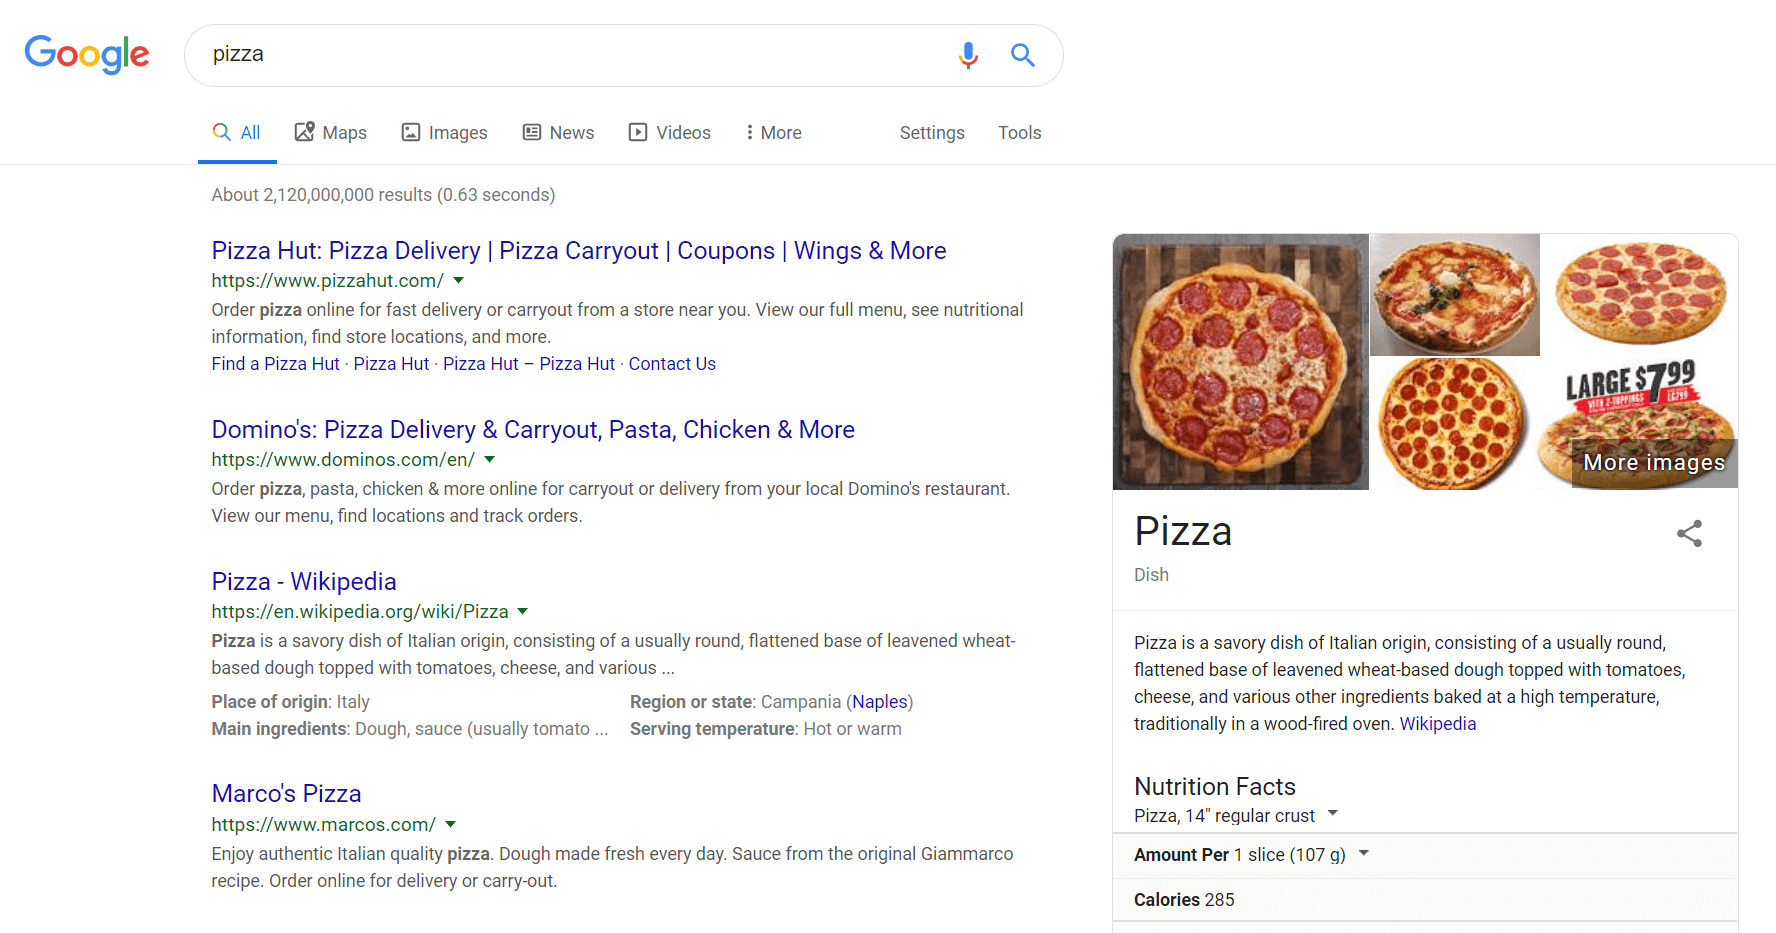Viewport: 1776px width, 933px height.
Task: Expand en.wikipedia.org URL dropdown arrow
Action: click(523, 612)
